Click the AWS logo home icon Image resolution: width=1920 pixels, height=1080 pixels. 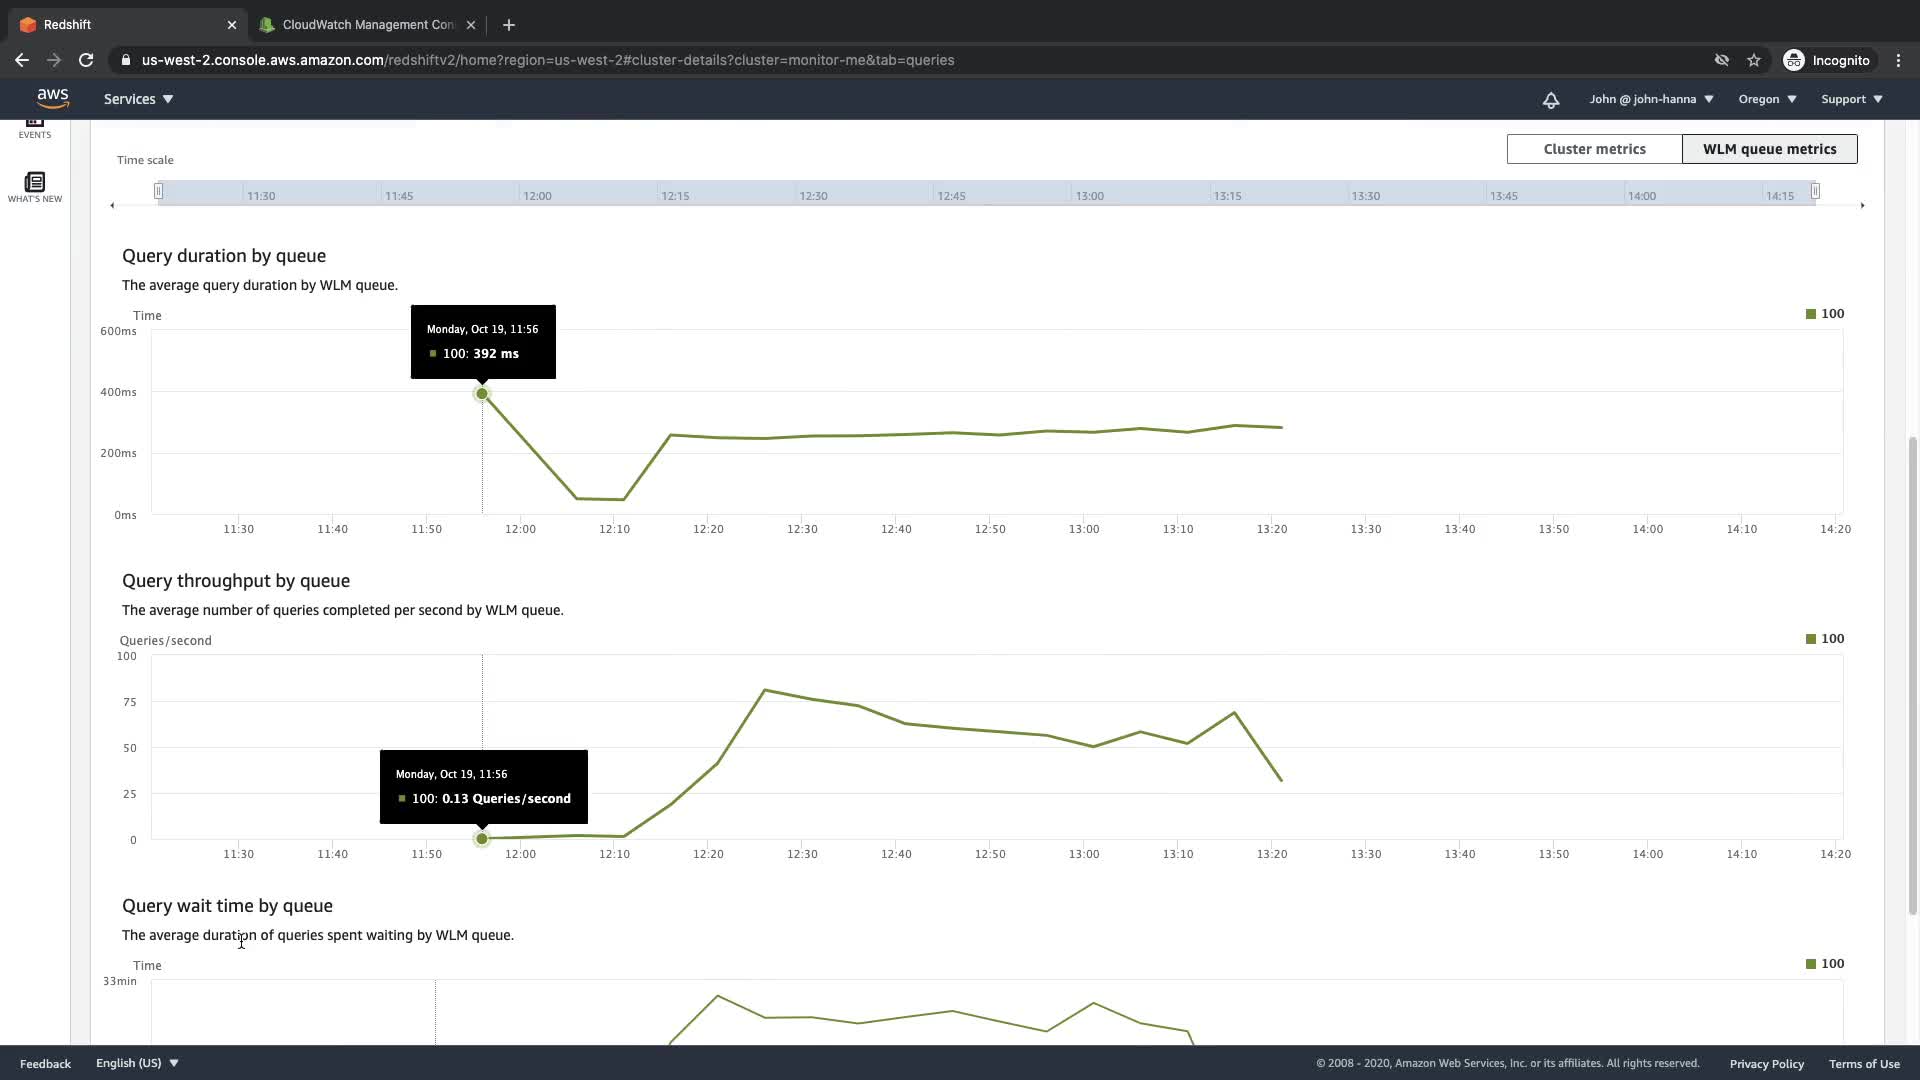click(52, 98)
